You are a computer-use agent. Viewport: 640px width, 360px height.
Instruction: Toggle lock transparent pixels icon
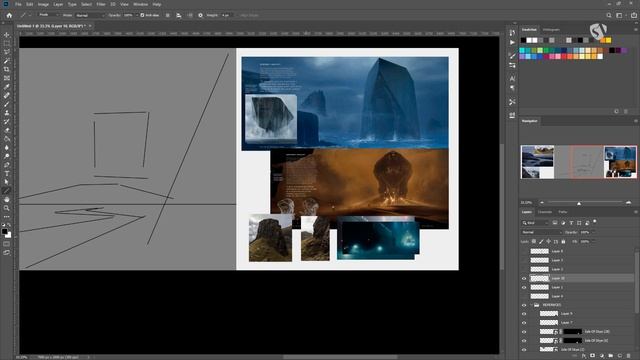coord(534,242)
